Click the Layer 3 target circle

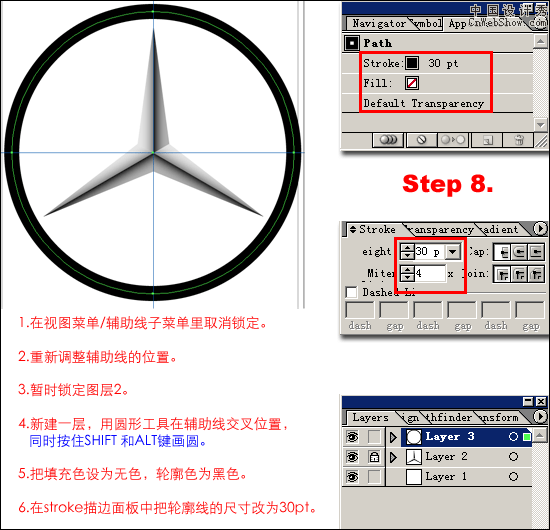(x=513, y=437)
